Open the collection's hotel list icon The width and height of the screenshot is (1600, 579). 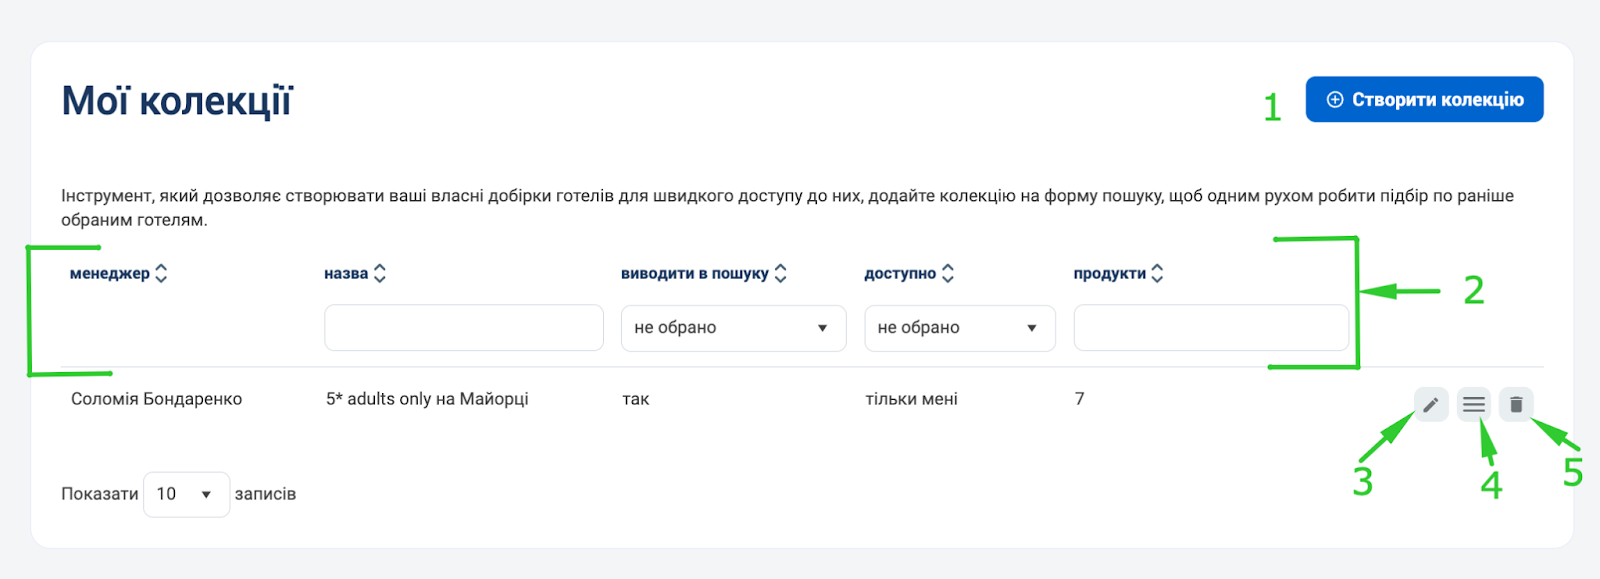pos(1473,405)
